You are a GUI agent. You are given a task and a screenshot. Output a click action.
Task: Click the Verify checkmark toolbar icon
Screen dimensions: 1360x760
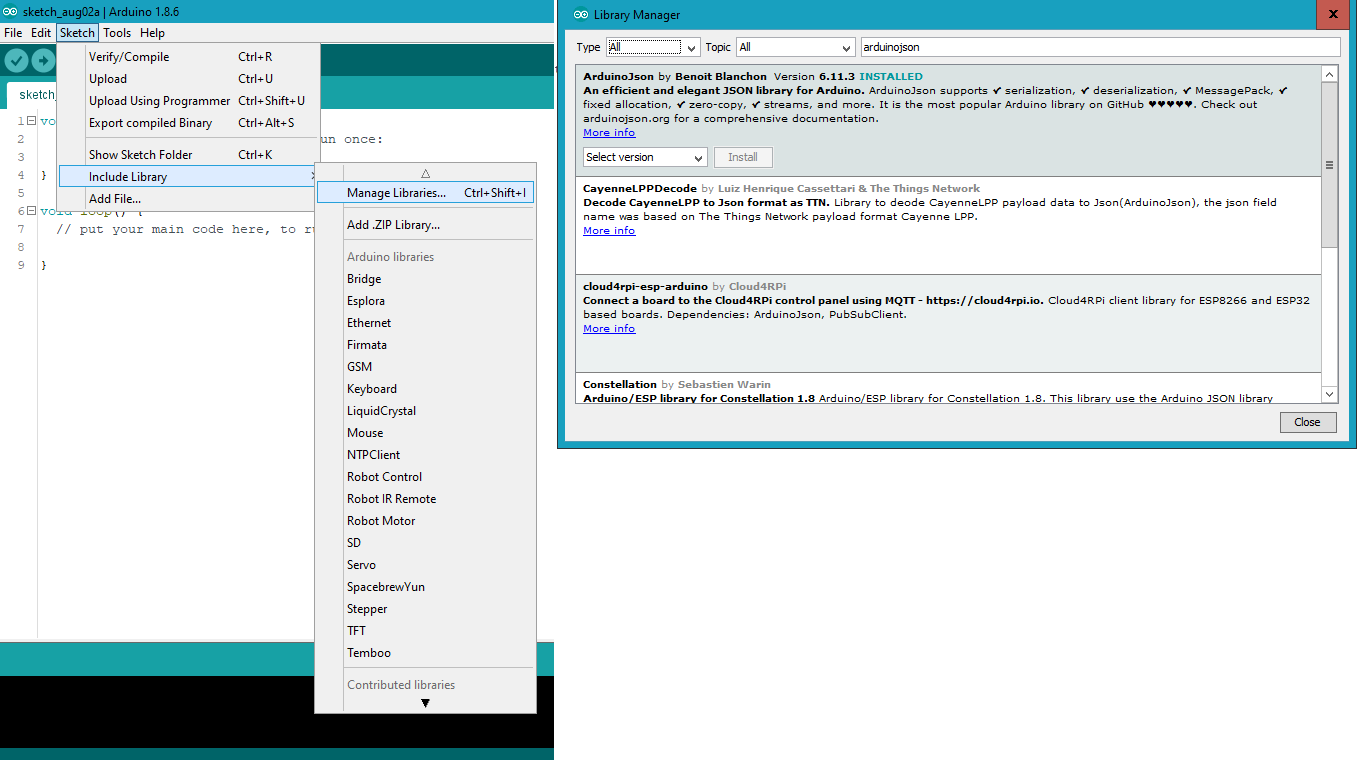(16, 61)
